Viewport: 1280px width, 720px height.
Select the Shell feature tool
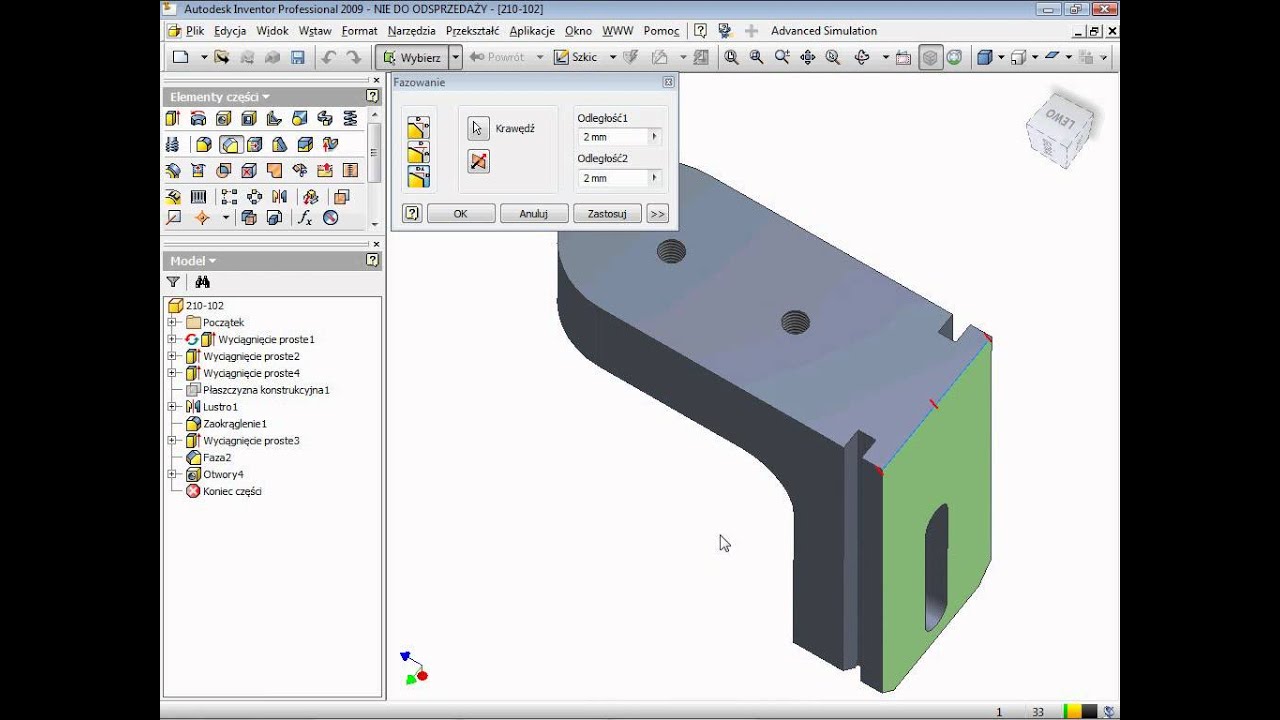[x=249, y=119]
